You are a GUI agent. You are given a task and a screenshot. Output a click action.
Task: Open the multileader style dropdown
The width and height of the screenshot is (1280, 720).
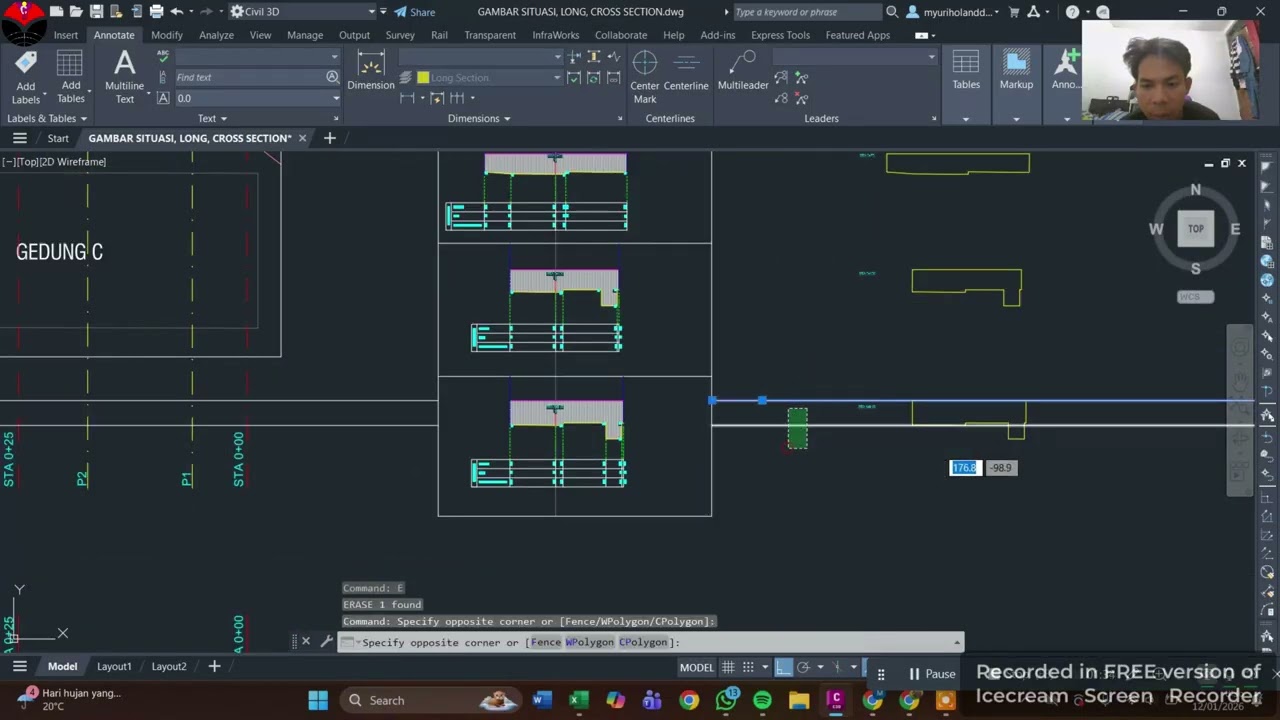pyautogui.click(x=931, y=57)
